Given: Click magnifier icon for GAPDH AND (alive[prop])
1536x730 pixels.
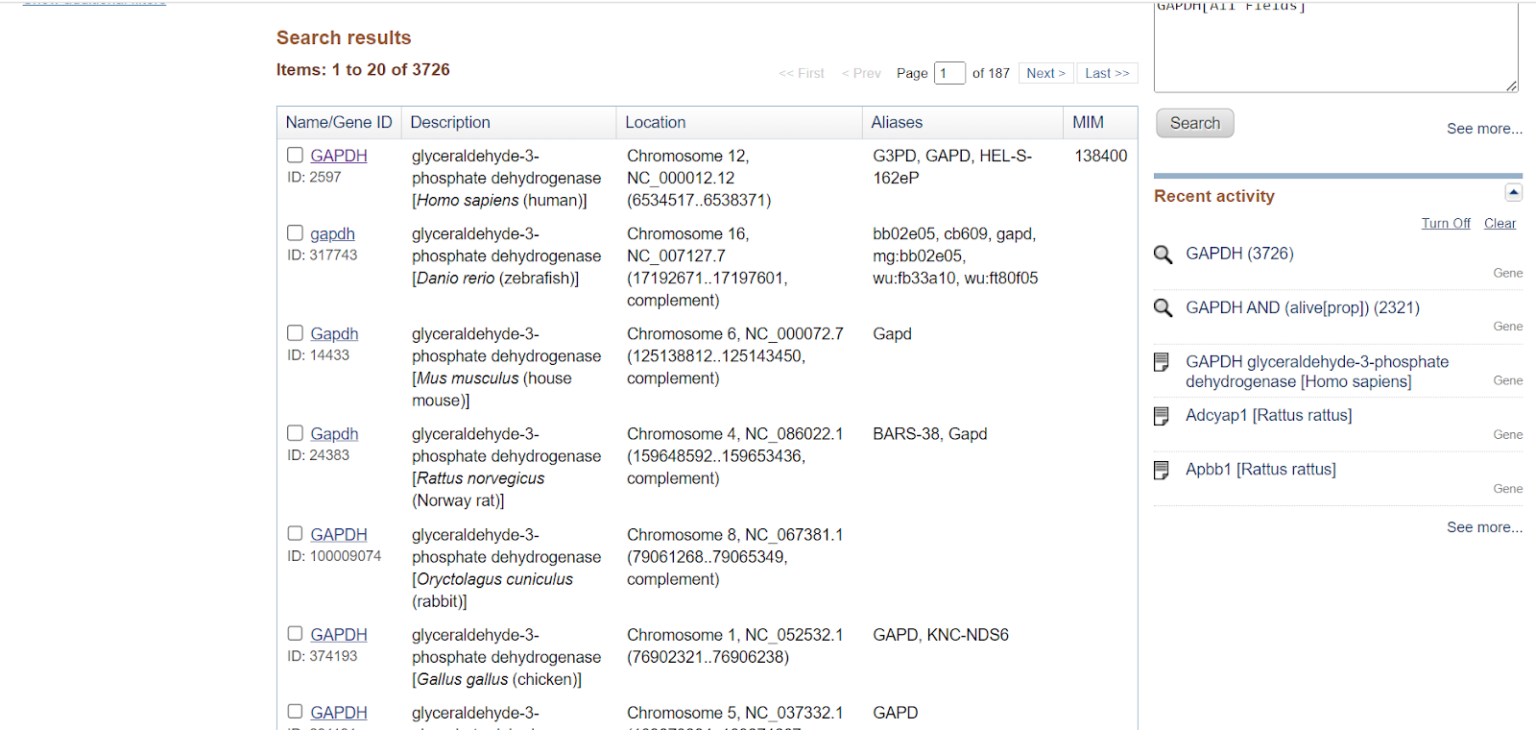Looking at the screenshot, I should [x=1163, y=308].
